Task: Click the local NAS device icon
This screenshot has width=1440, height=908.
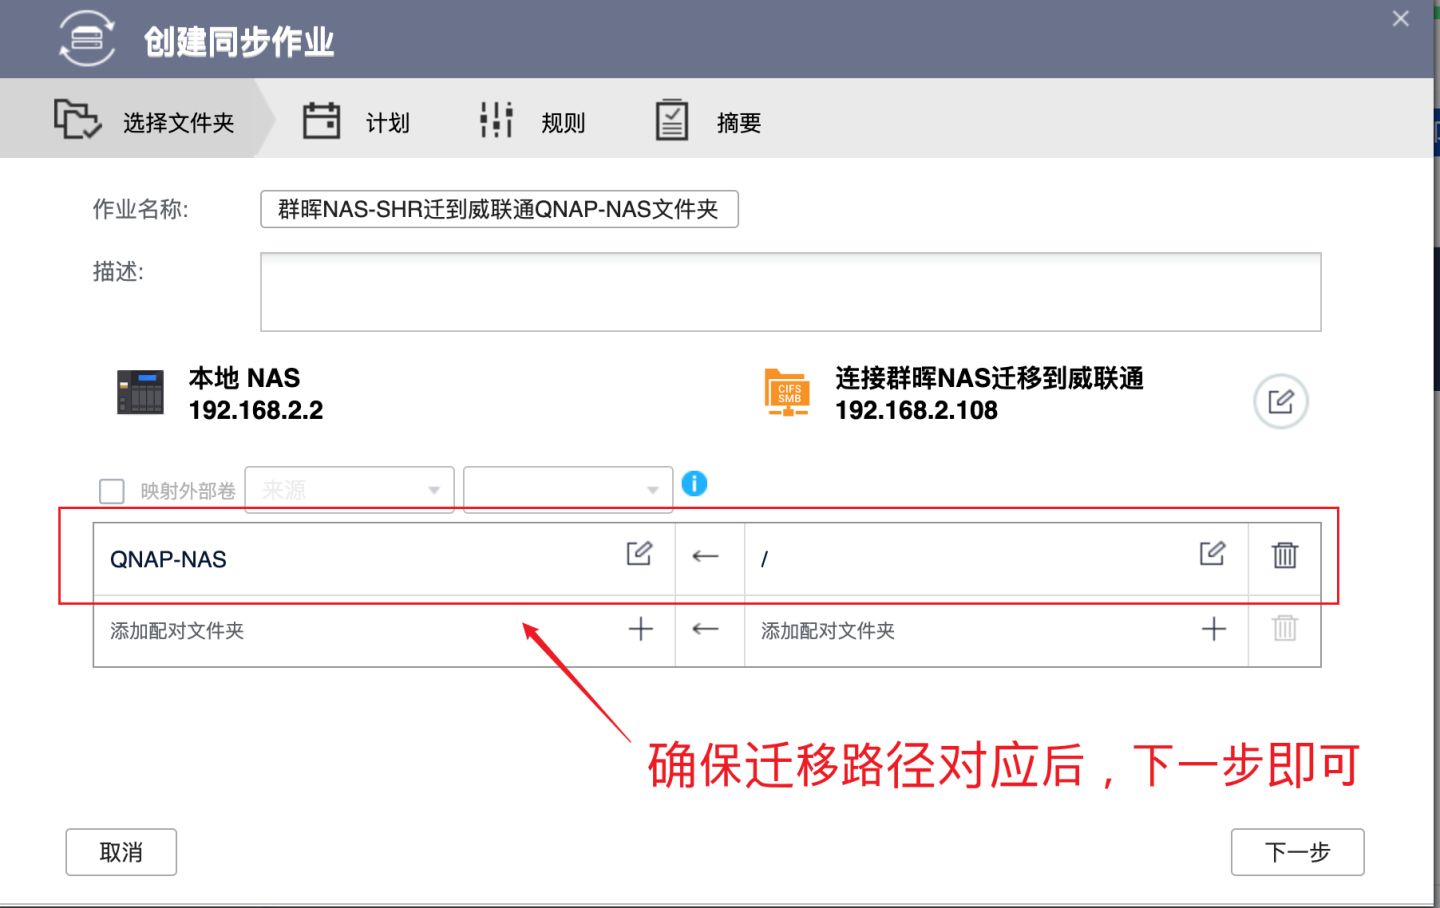Action: (141, 393)
